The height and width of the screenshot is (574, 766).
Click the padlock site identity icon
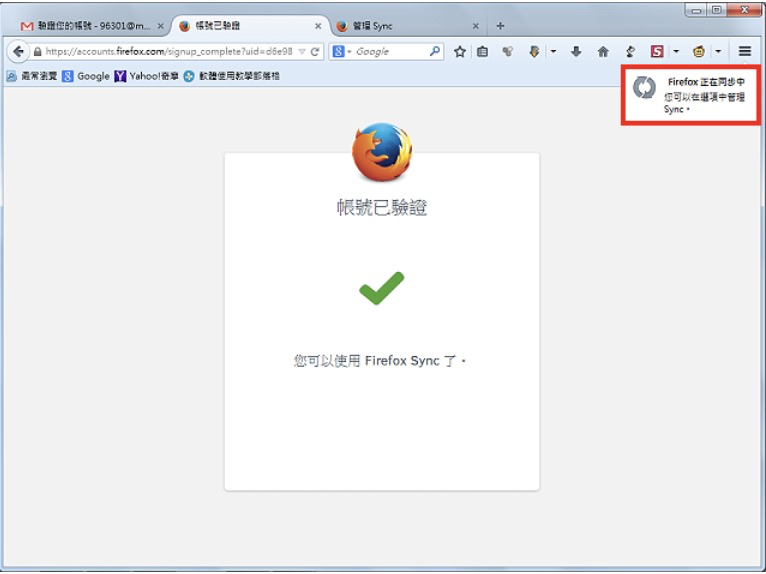(37, 51)
